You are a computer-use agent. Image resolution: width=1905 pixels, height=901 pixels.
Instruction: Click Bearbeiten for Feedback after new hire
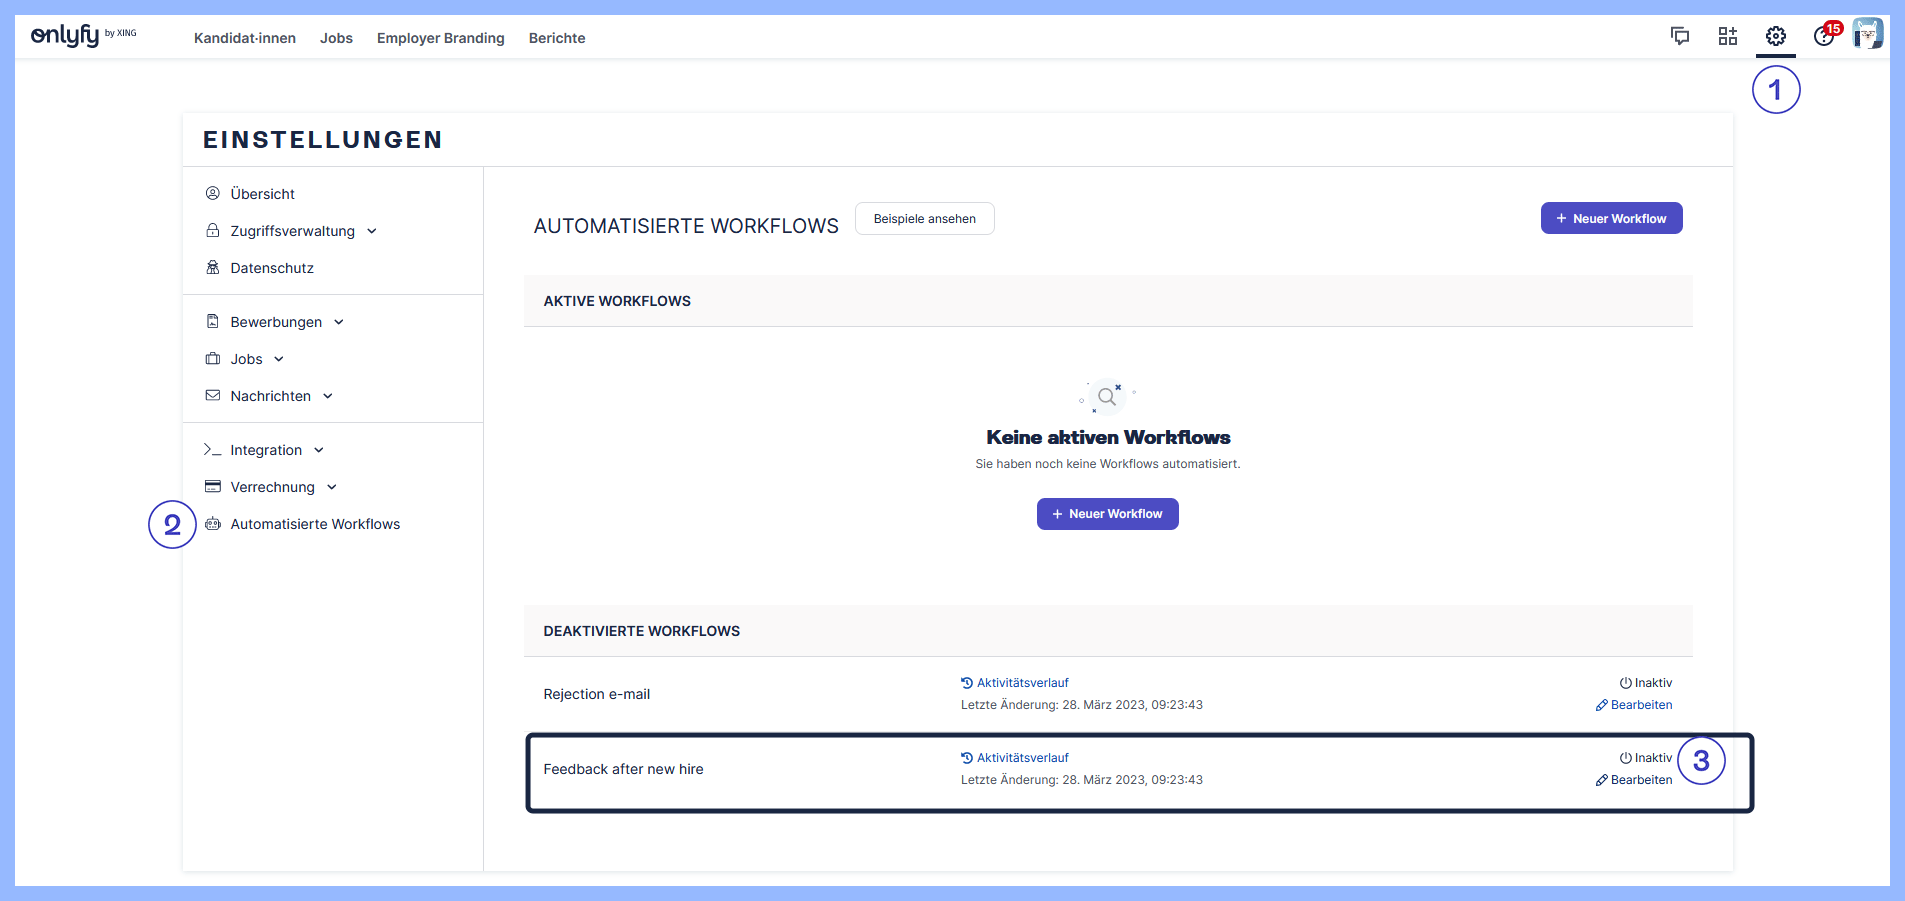(1642, 779)
